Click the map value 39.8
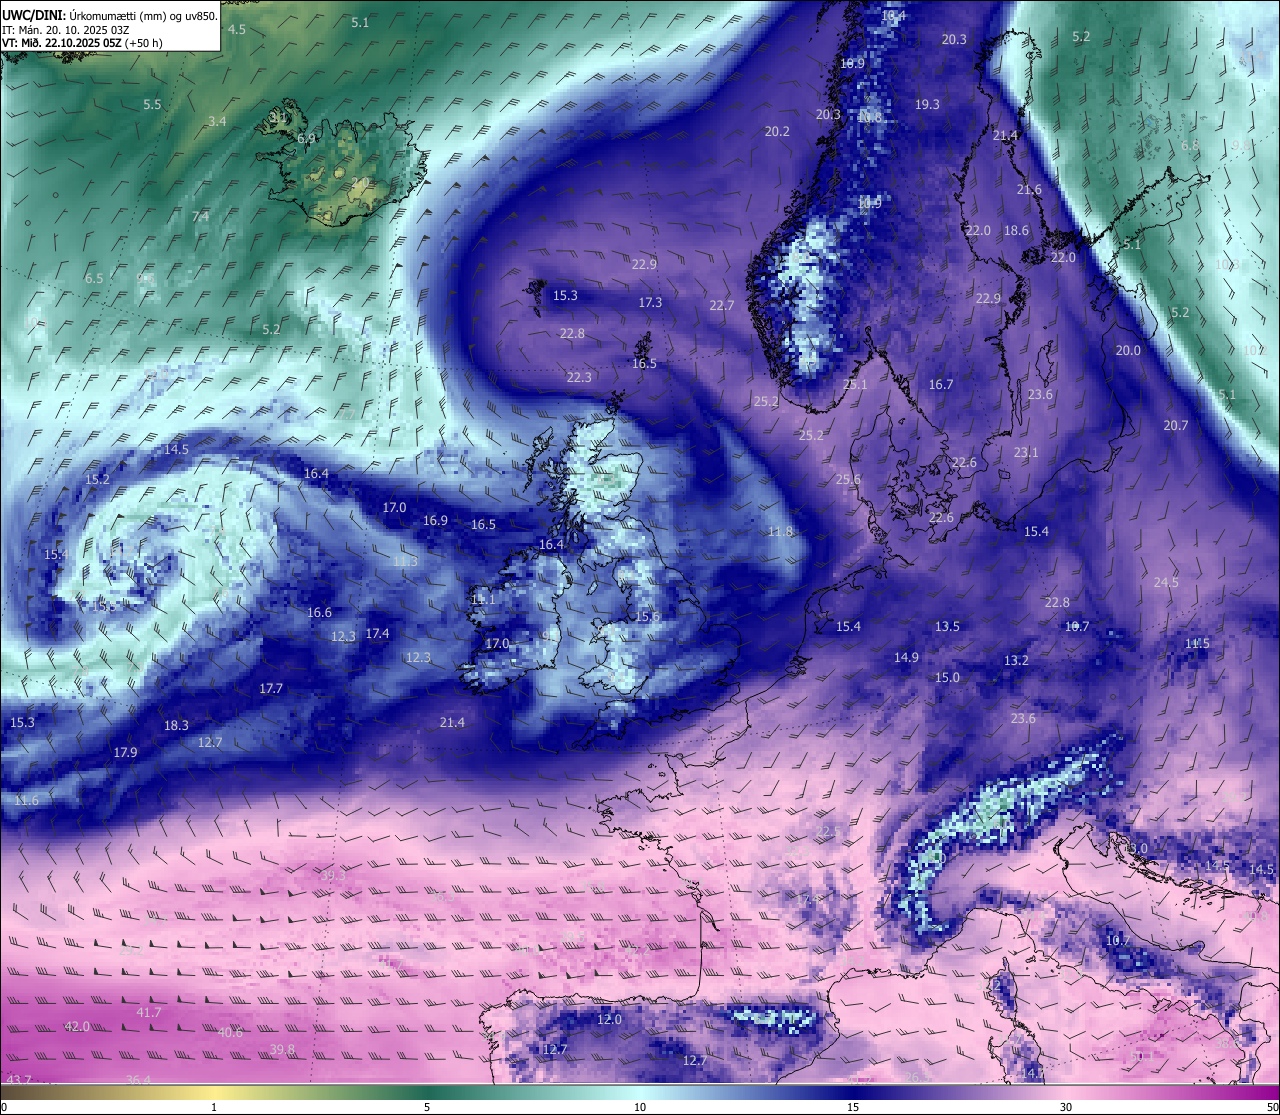 283,1049
